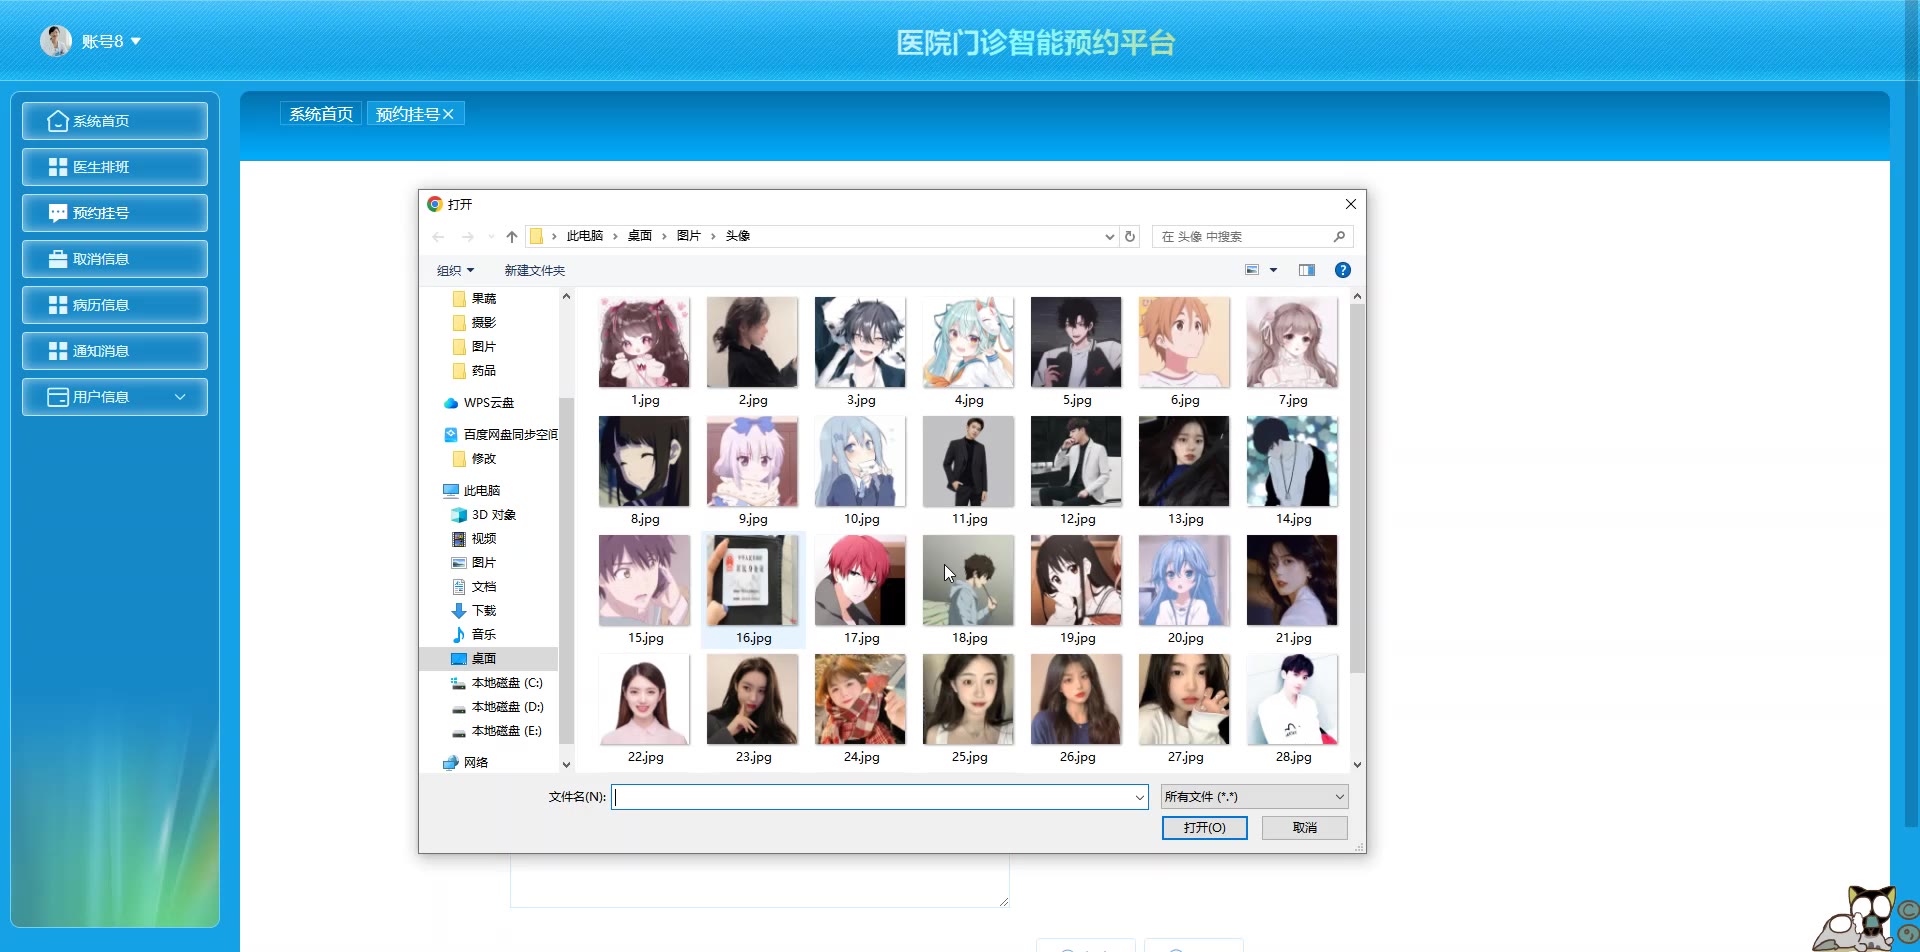Go up one folder level
The image size is (1920, 952).
point(512,237)
